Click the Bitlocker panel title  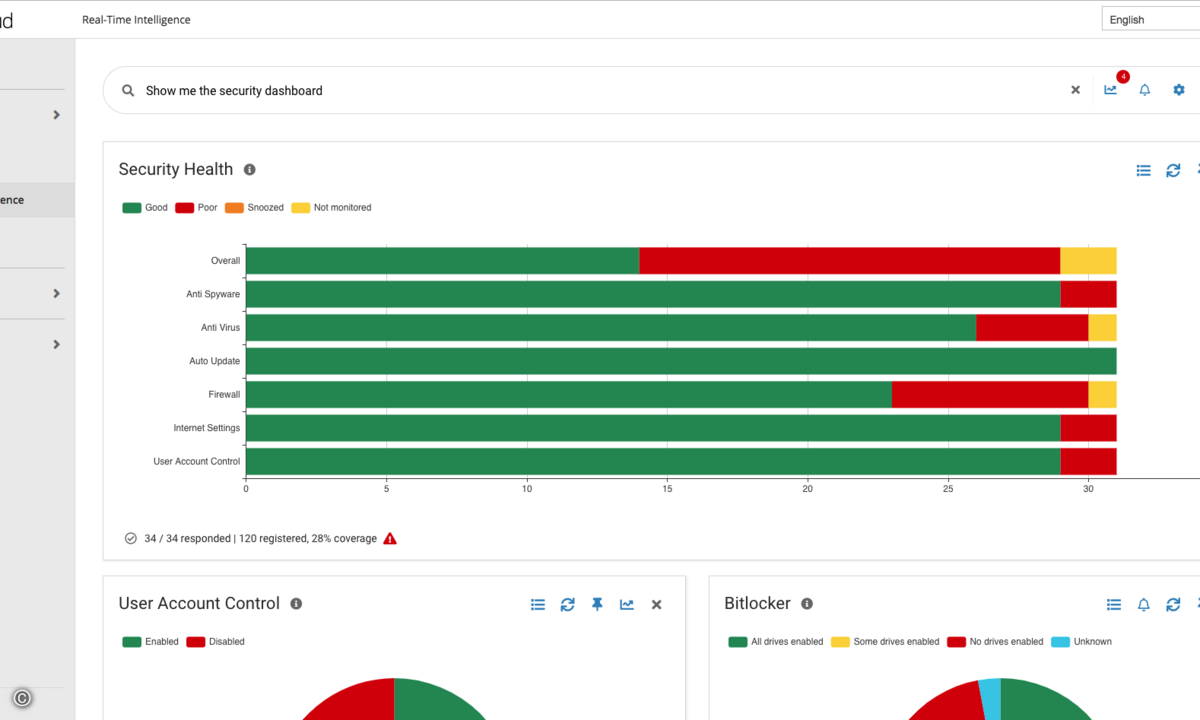click(x=757, y=604)
